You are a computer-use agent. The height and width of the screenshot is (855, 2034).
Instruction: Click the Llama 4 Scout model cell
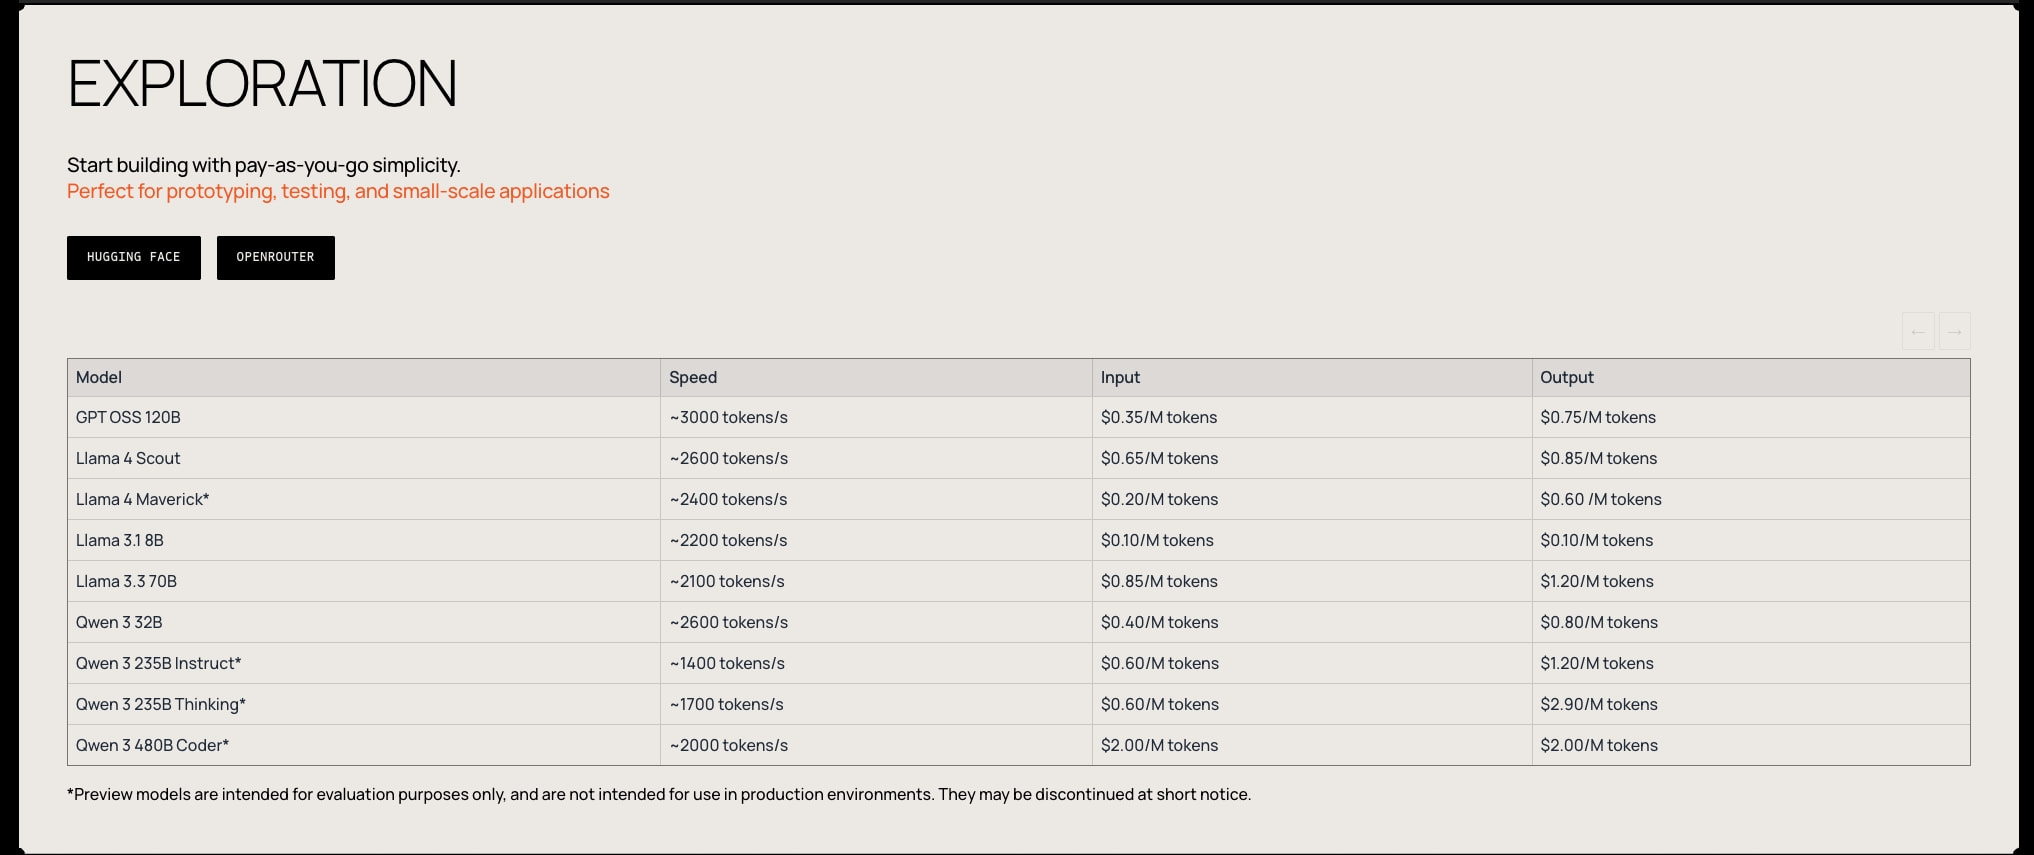pyautogui.click(x=364, y=459)
